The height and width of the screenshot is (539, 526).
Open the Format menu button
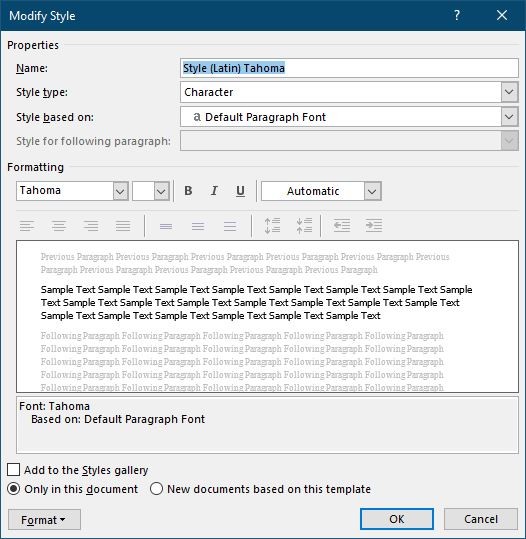(x=44, y=520)
